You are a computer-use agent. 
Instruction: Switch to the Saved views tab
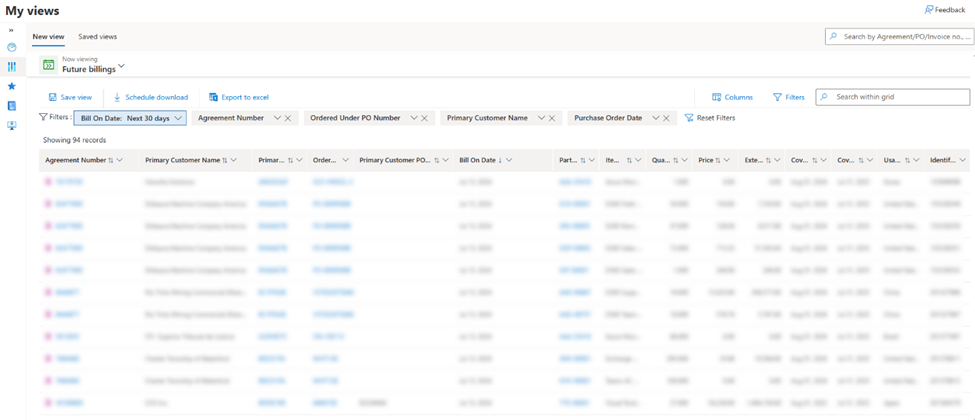tap(98, 37)
